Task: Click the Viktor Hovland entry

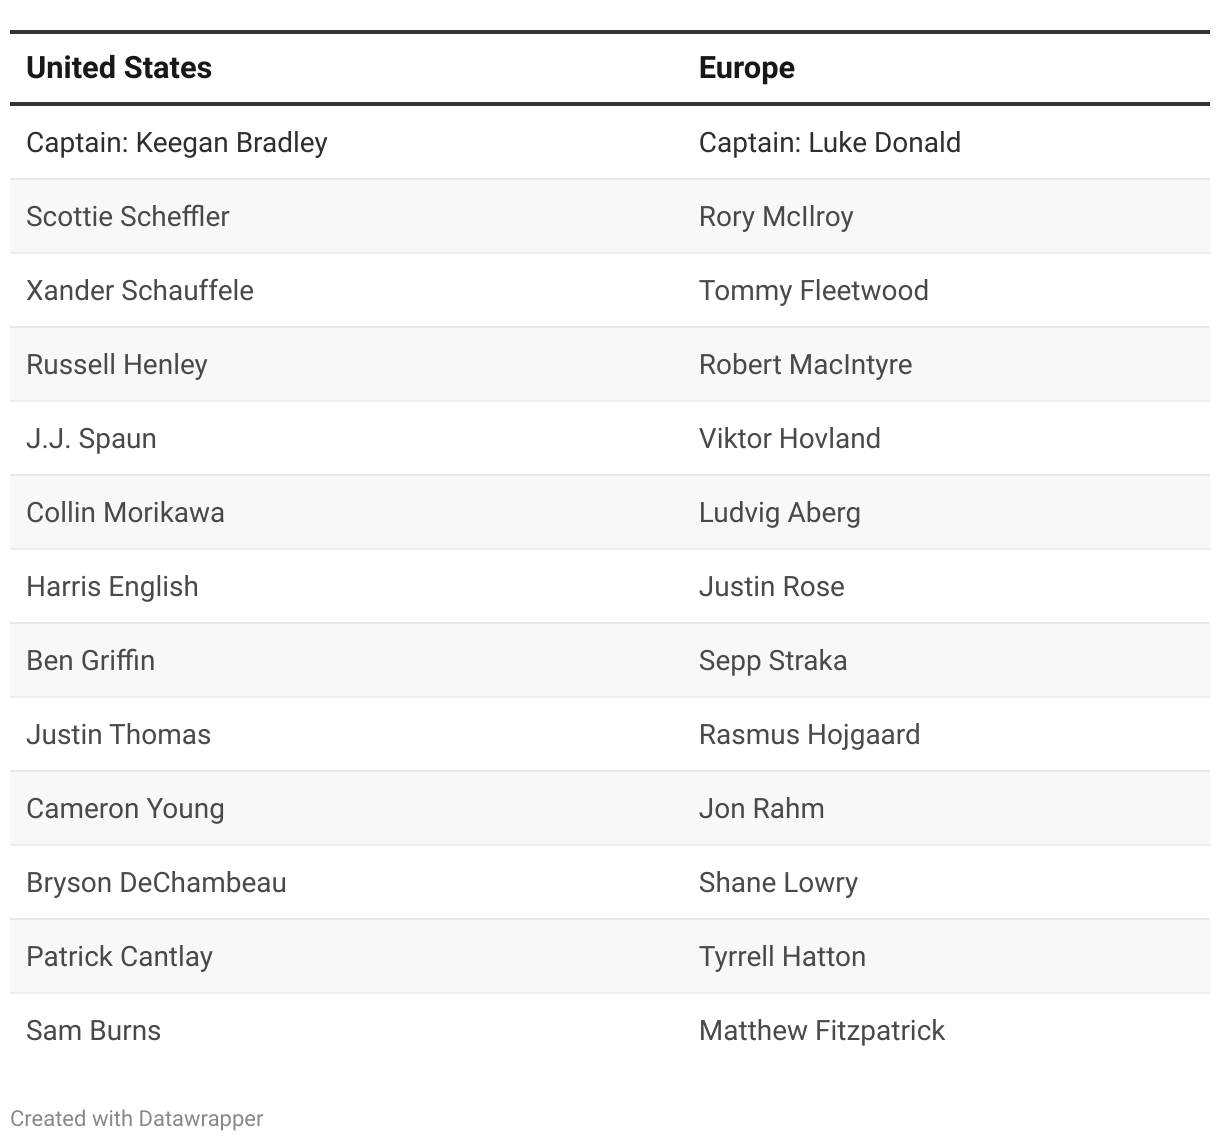Action: pos(789,439)
